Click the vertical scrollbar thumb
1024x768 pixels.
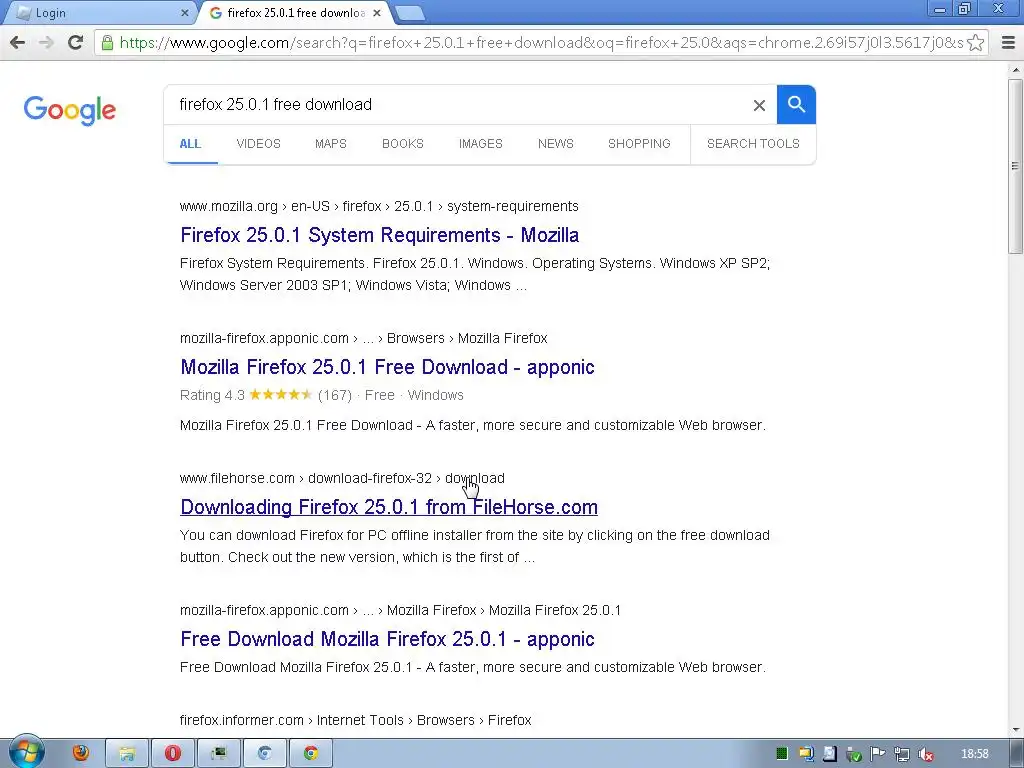point(1016,166)
